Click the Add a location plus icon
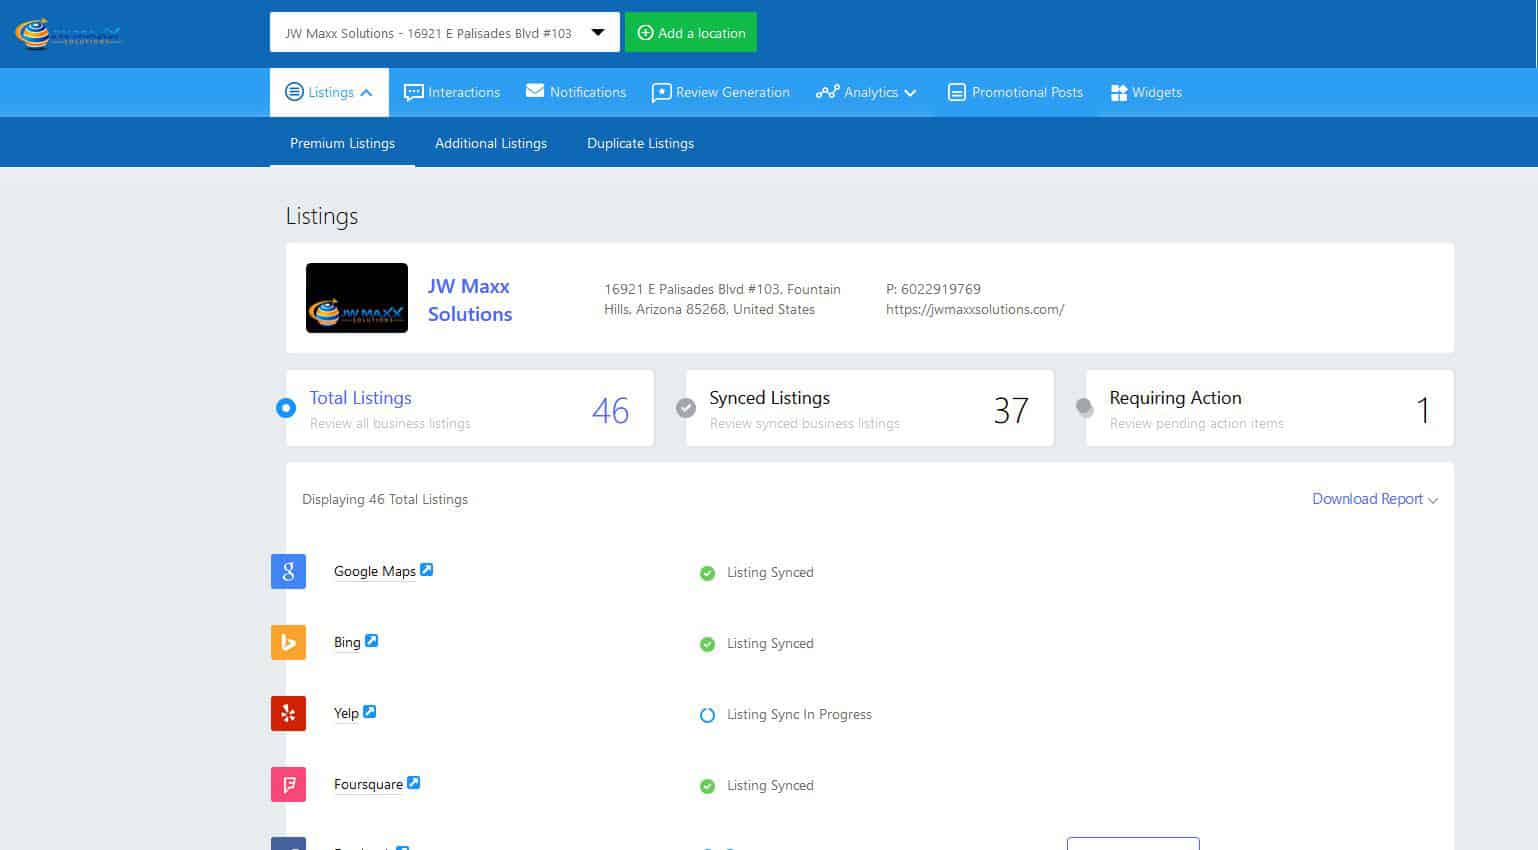The height and width of the screenshot is (850, 1538). pos(645,33)
